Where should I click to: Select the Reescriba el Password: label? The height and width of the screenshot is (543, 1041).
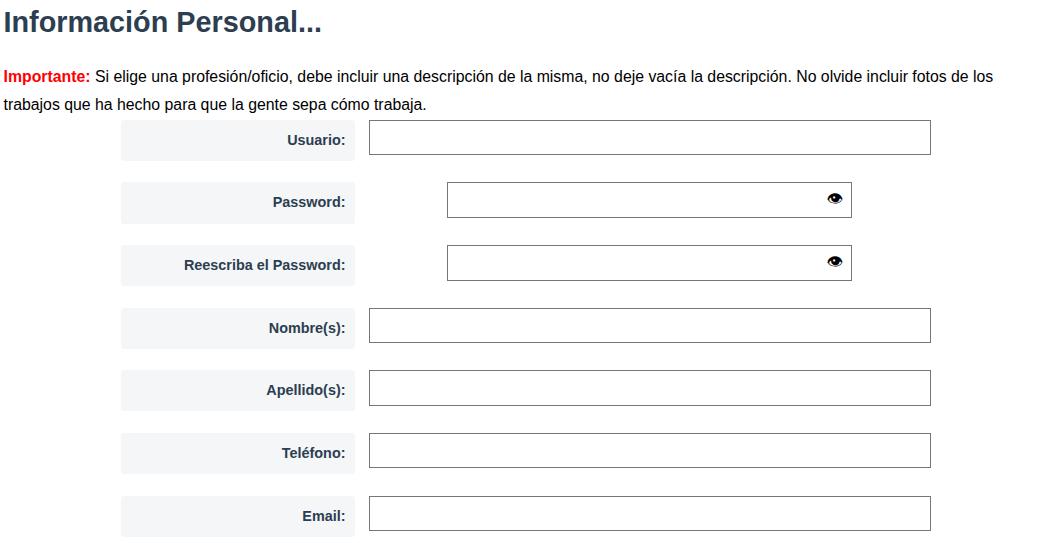264,265
